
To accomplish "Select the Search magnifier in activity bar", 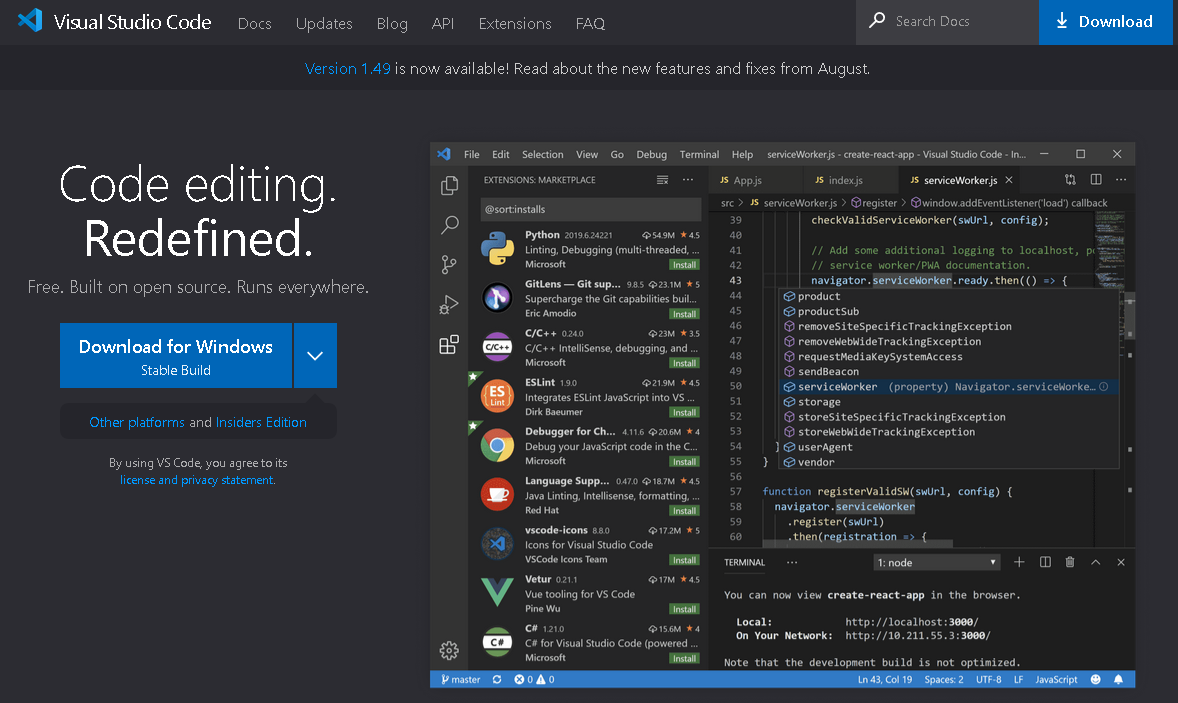I will [x=449, y=225].
